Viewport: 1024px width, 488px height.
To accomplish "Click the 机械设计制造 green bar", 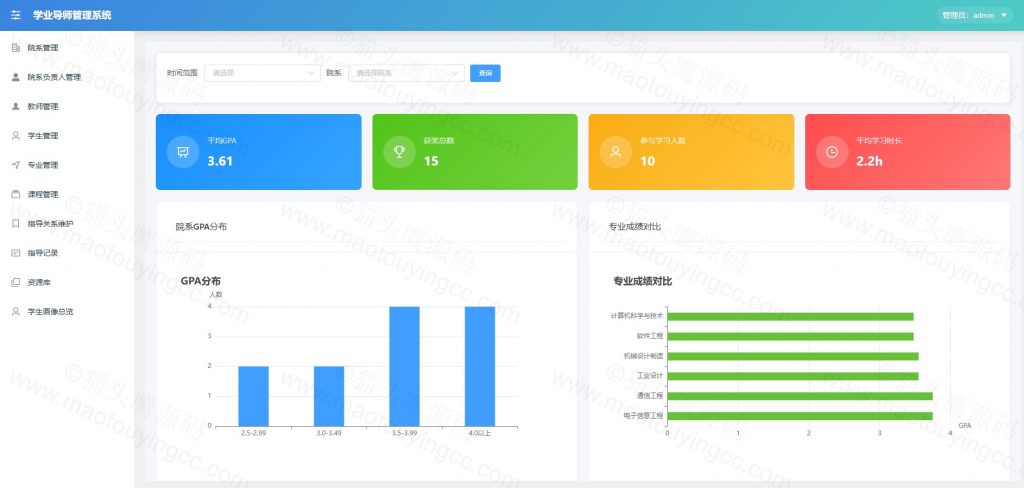I will (x=793, y=357).
